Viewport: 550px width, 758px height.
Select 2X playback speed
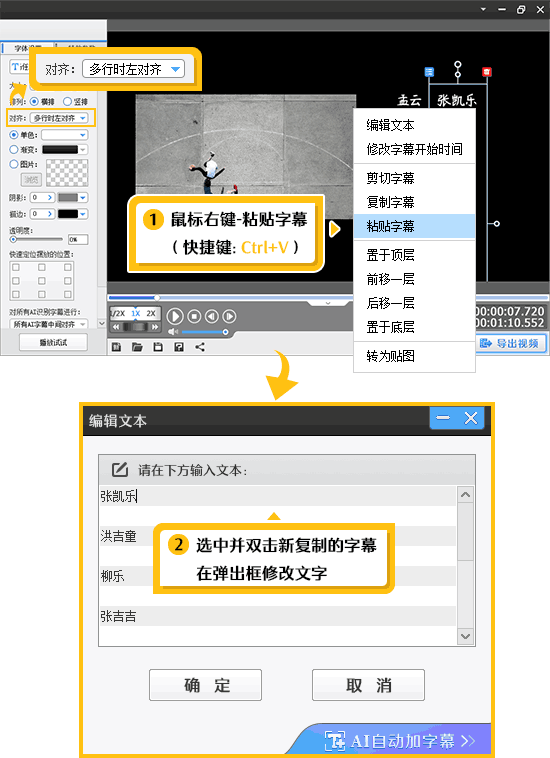(x=151, y=313)
